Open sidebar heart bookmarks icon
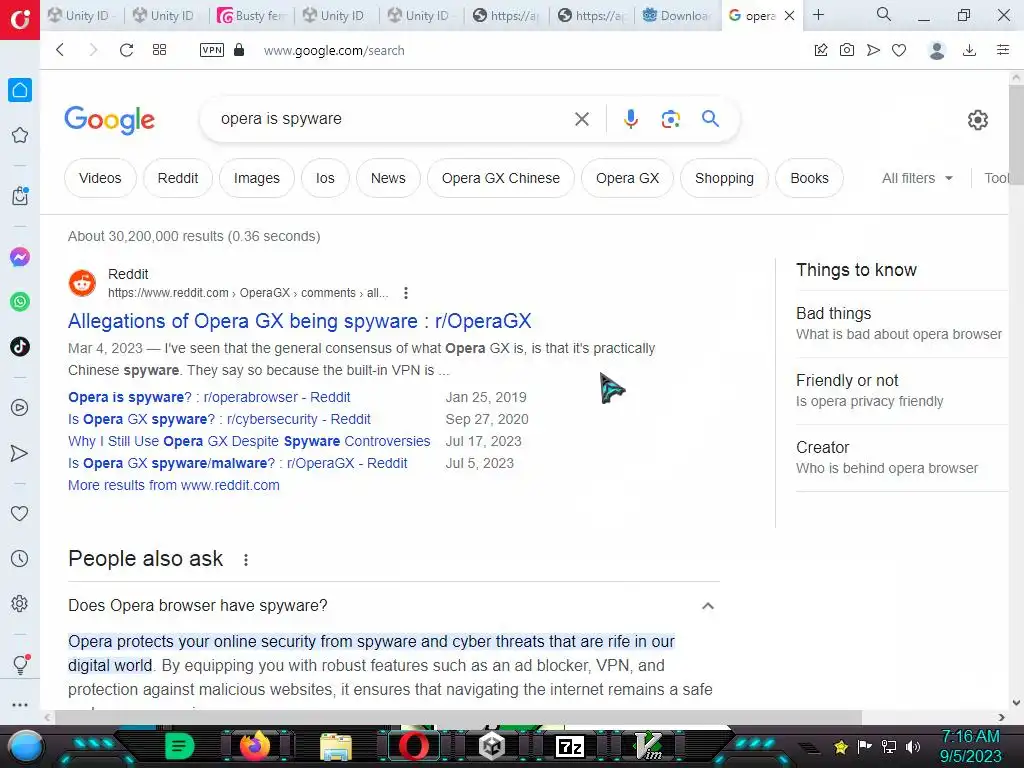The image size is (1024, 768). point(20,513)
